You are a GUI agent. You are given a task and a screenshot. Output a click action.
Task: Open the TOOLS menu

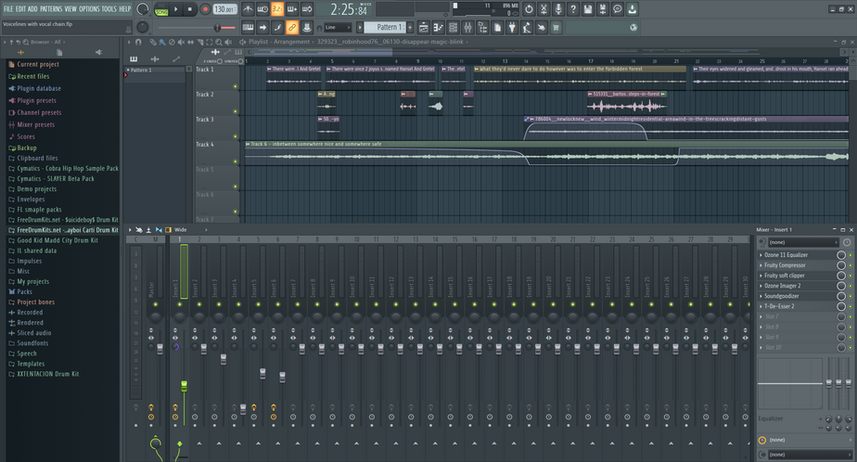[109, 9]
